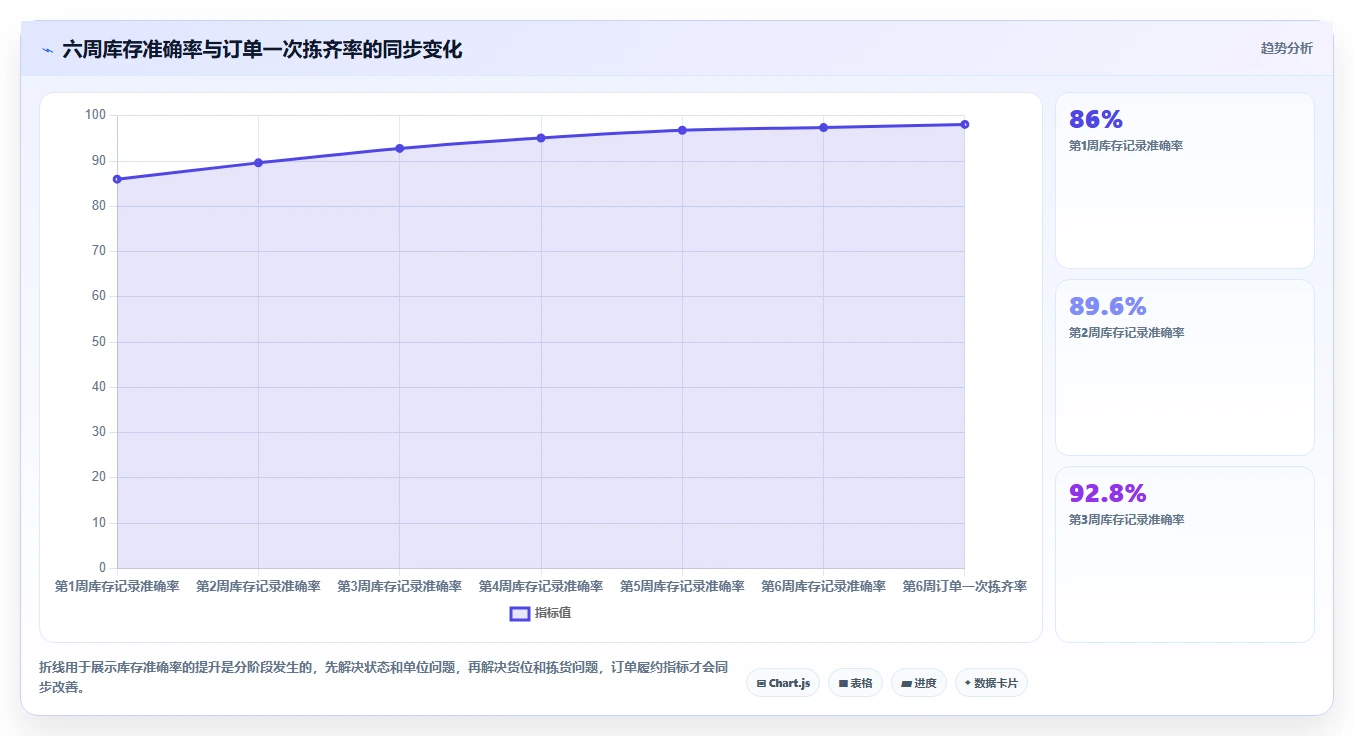Open the 86% stat card
This screenshot has width=1354, height=736.
[x=1185, y=180]
